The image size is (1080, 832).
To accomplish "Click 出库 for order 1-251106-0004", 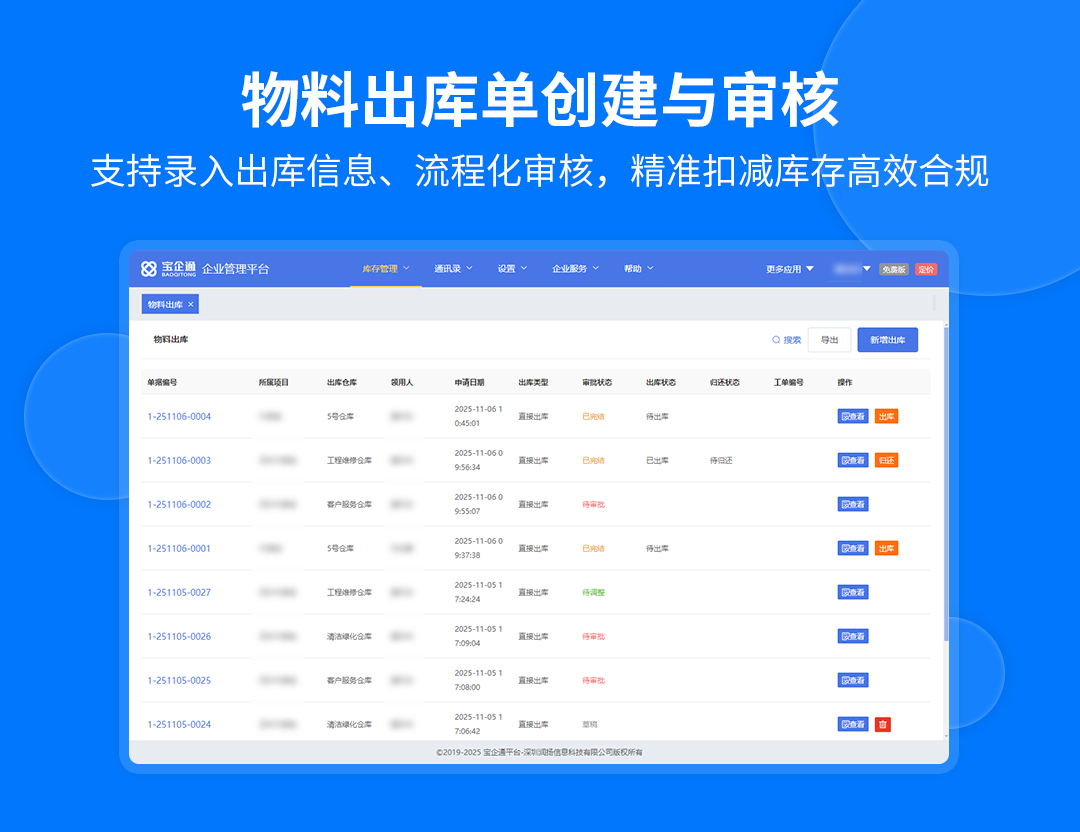I will [886, 417].
